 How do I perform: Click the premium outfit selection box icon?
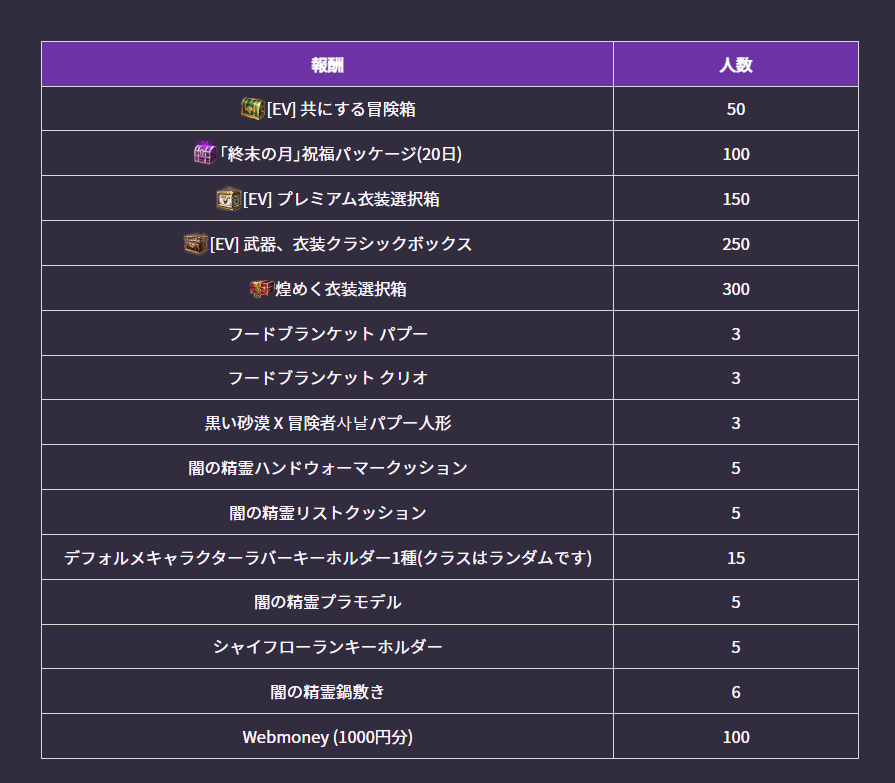pyautogui.click(x=229, y=199)
